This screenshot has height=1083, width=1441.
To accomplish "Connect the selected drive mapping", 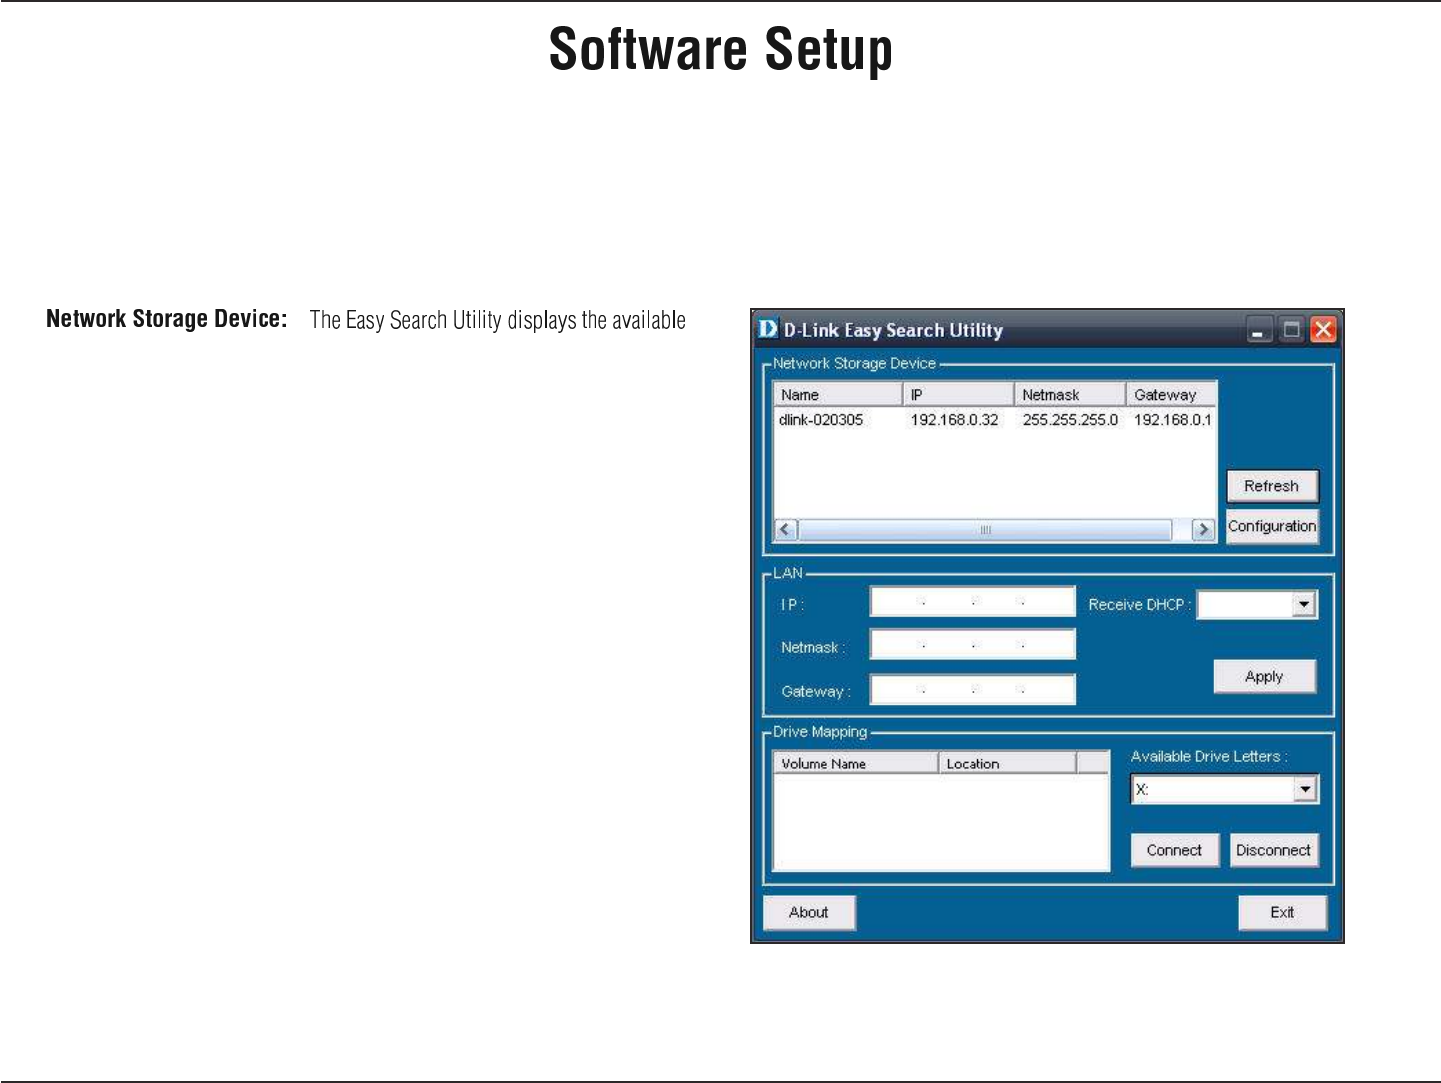I will tap(1174, 850).
